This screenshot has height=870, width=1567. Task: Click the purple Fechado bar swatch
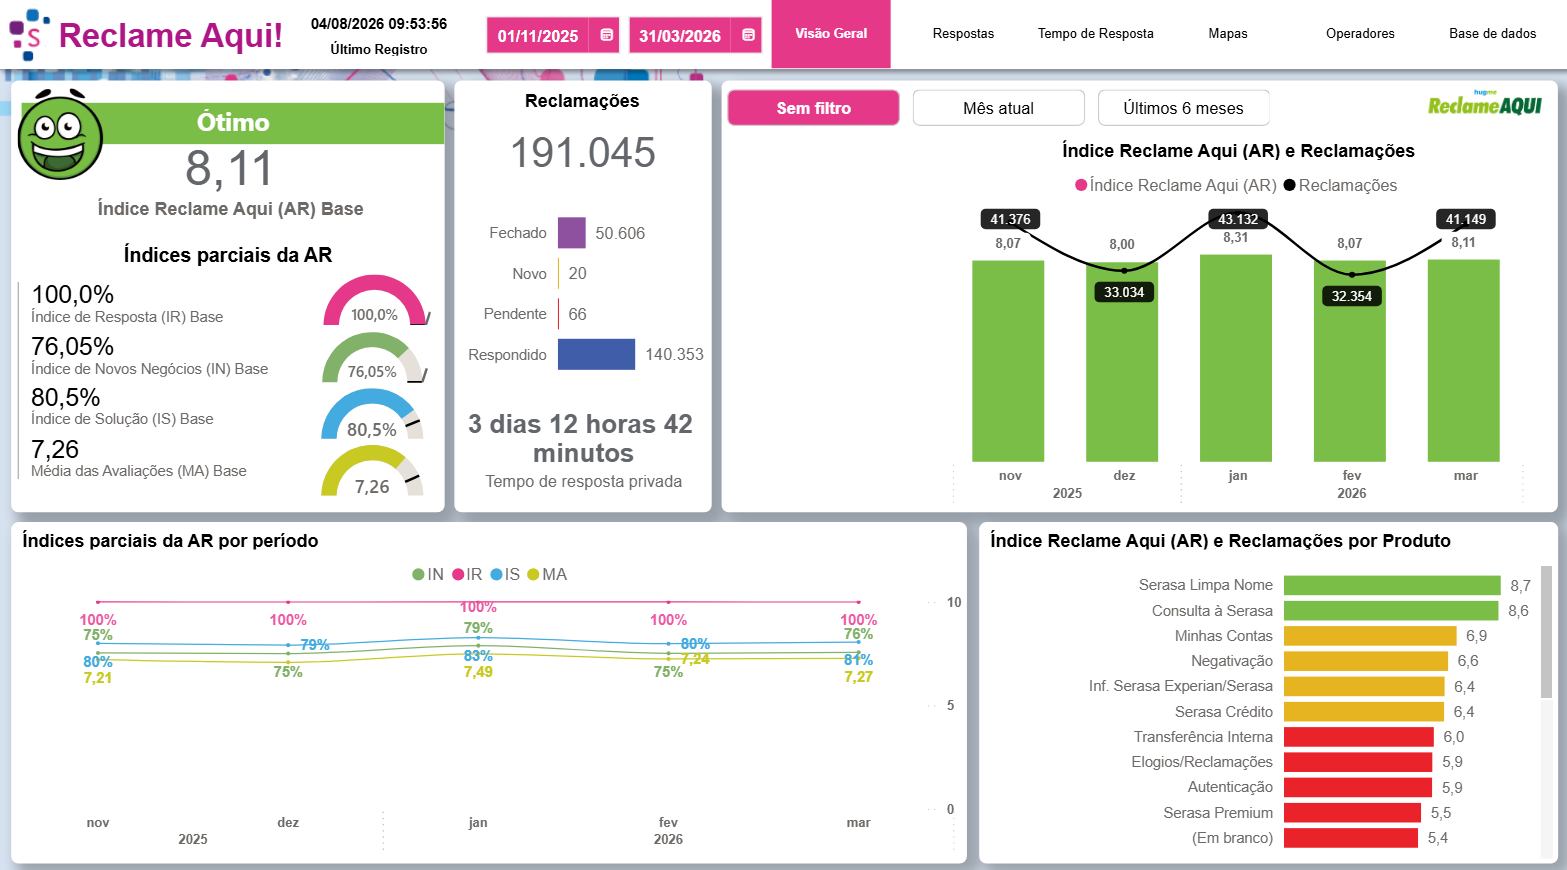coord(572,233)
